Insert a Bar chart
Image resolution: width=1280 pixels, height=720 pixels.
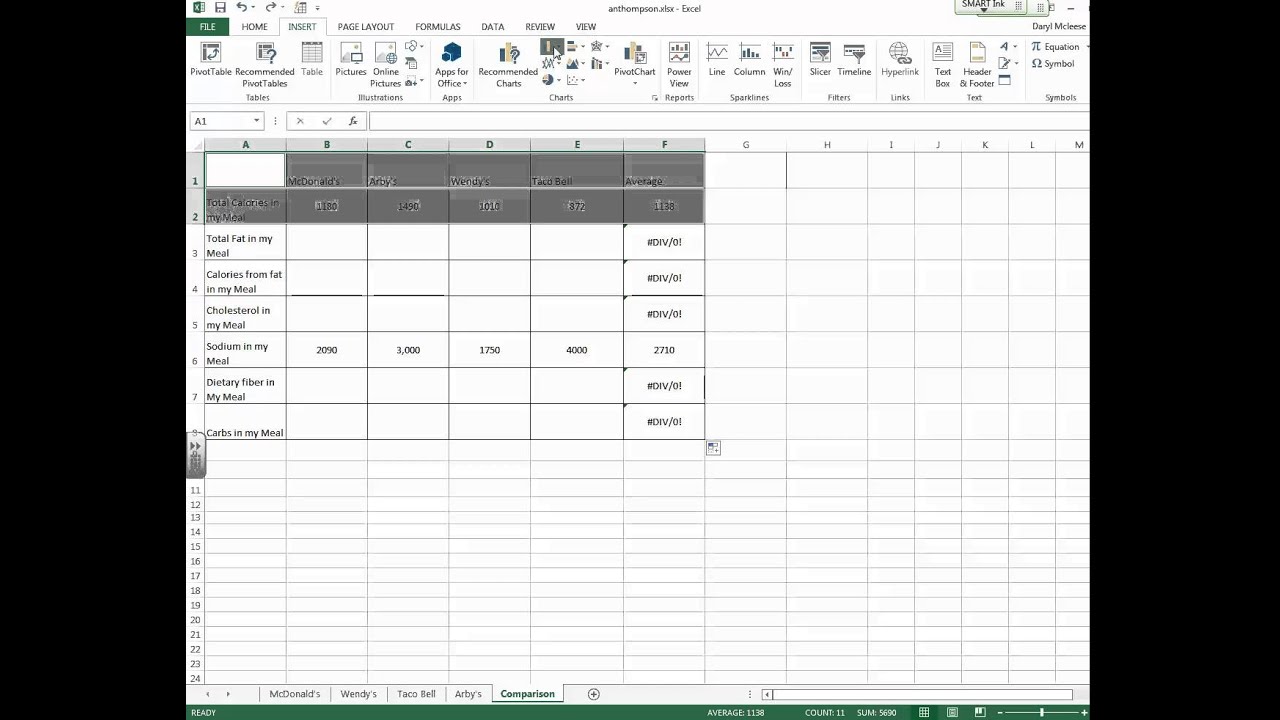575,47
